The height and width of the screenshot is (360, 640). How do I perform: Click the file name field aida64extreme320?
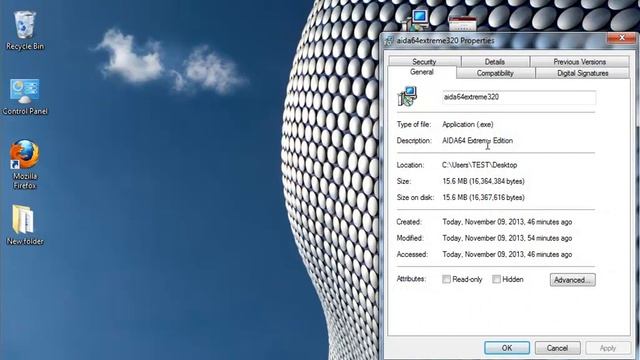click(519, 97)
